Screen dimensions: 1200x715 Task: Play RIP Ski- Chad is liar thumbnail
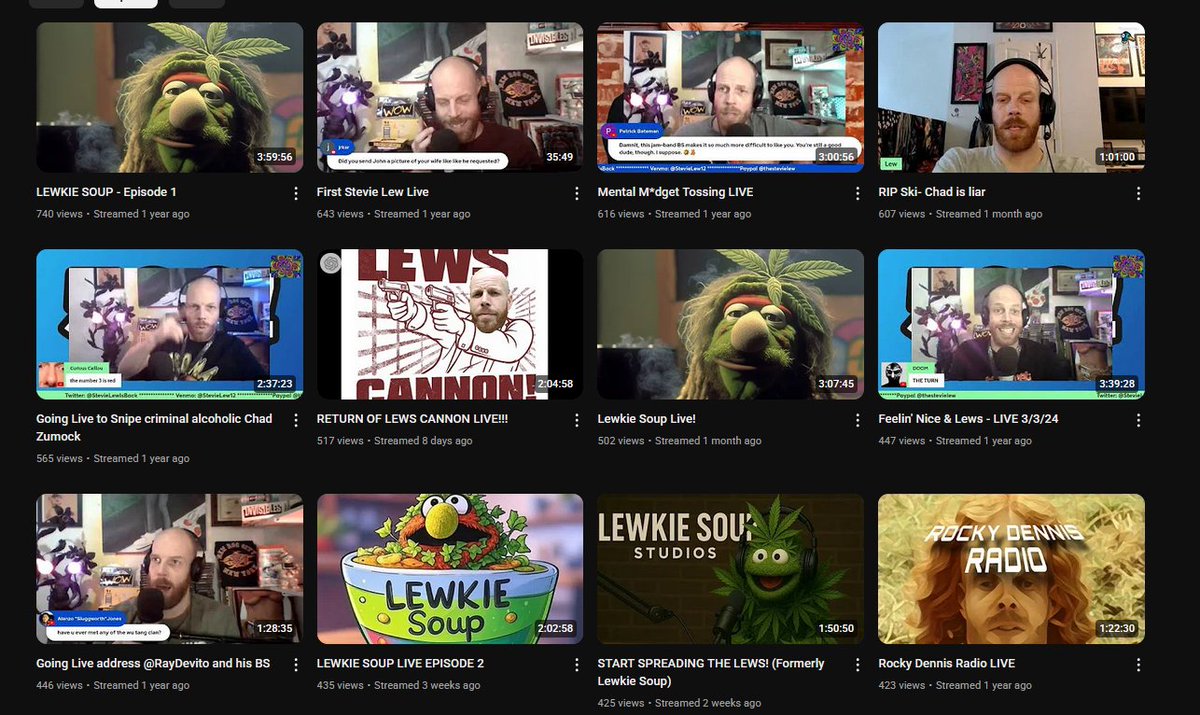pyautogui.click(x=1011, y=97)
